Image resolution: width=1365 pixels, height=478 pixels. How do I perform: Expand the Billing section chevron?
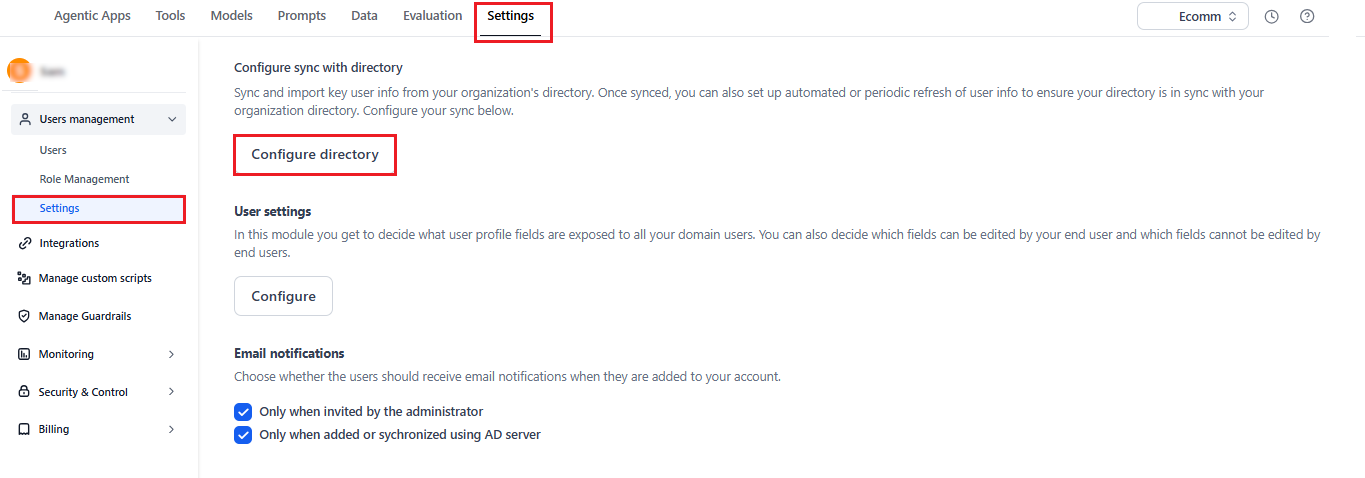point(172,429)
